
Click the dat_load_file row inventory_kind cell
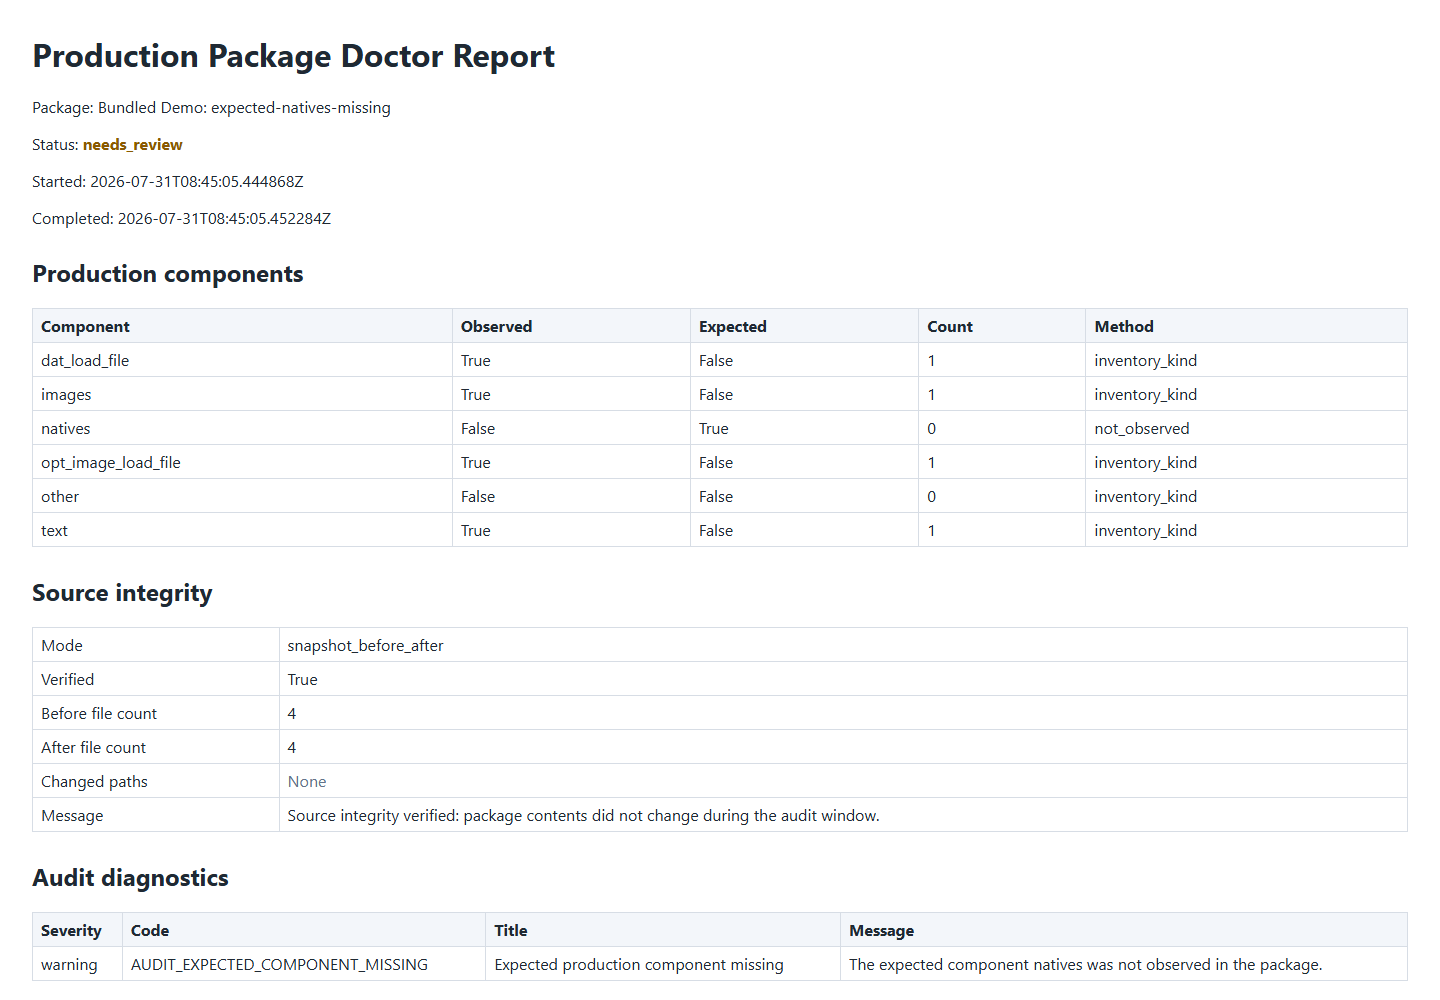tap(1246, 360)
